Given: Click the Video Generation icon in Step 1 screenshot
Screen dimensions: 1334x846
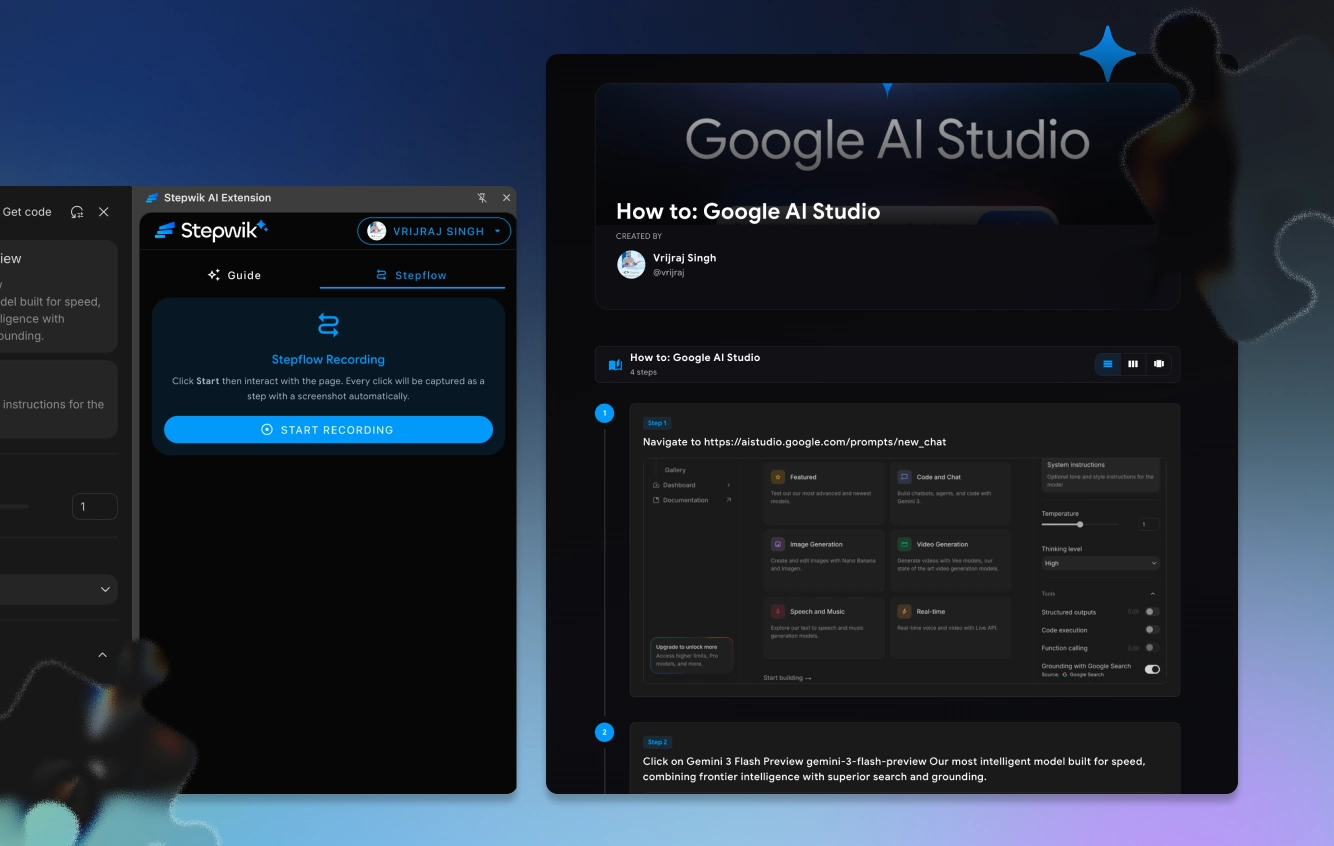Looking at the screenshot, I should click(x=904, y=544).
